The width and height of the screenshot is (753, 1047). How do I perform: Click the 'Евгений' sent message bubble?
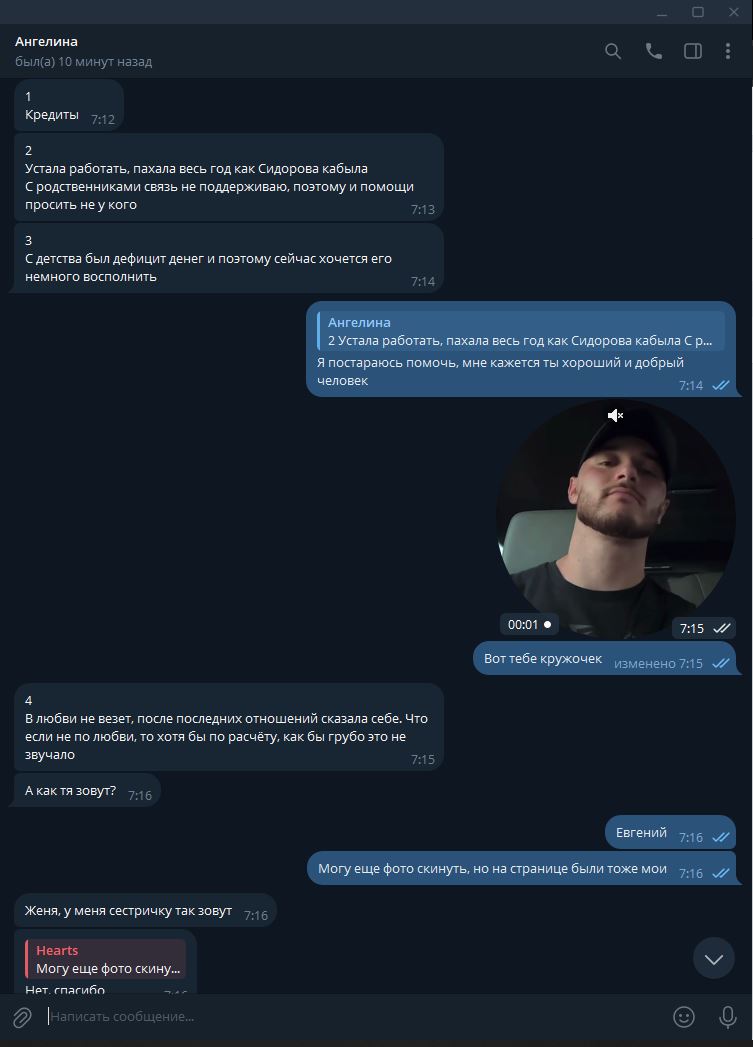click(x=641, y=833)
